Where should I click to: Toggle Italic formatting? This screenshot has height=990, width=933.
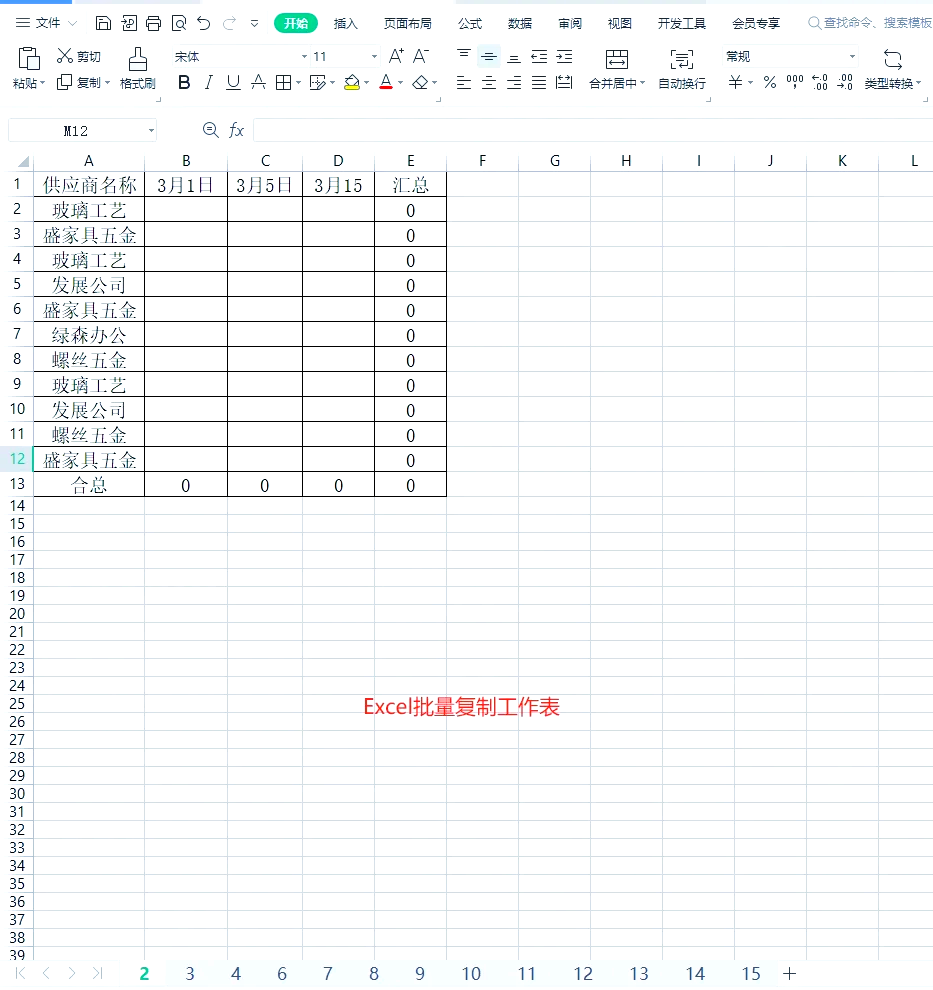[x=208, y=83]
